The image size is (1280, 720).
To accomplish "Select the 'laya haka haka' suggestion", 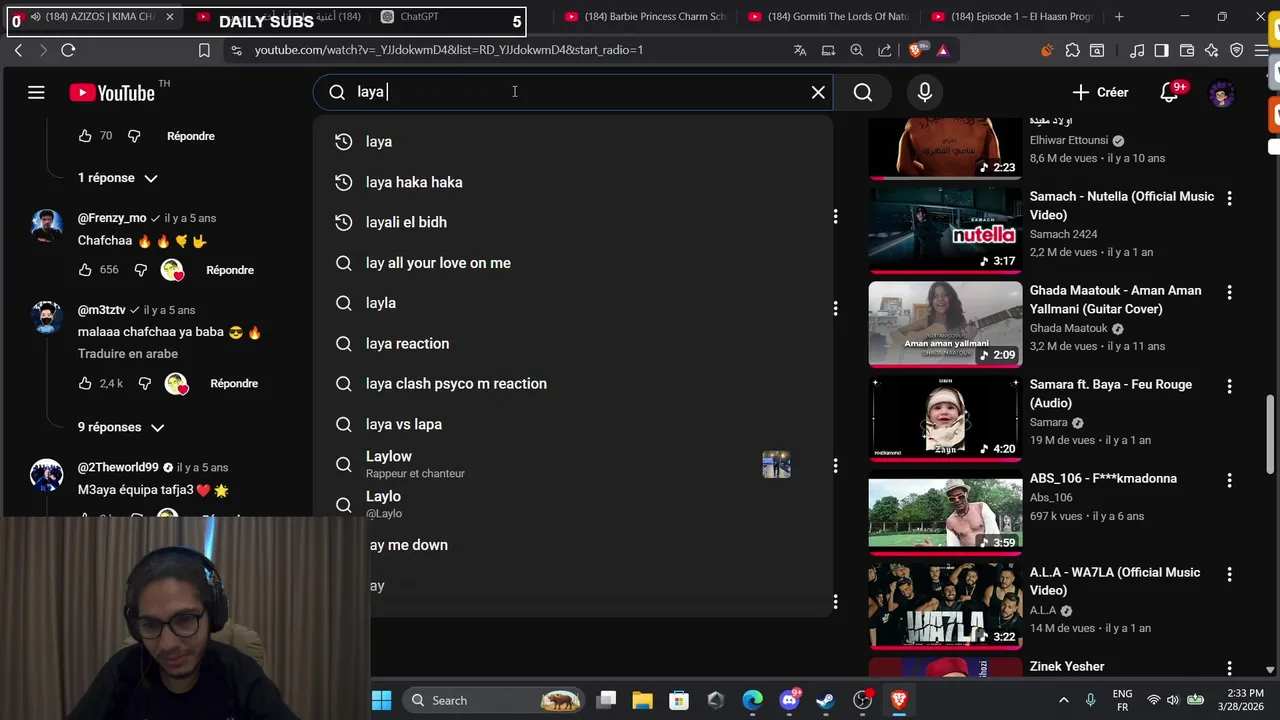I will pyautogui.click(x=573, y=182).
